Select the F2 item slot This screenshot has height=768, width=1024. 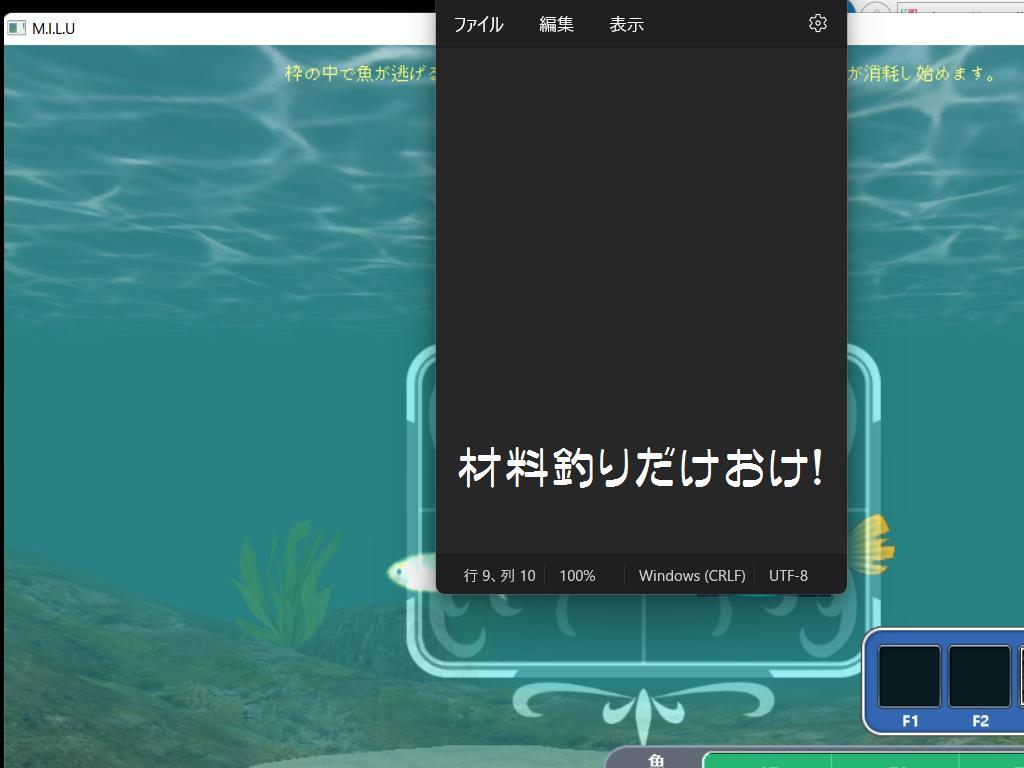[x=979, y=677]
